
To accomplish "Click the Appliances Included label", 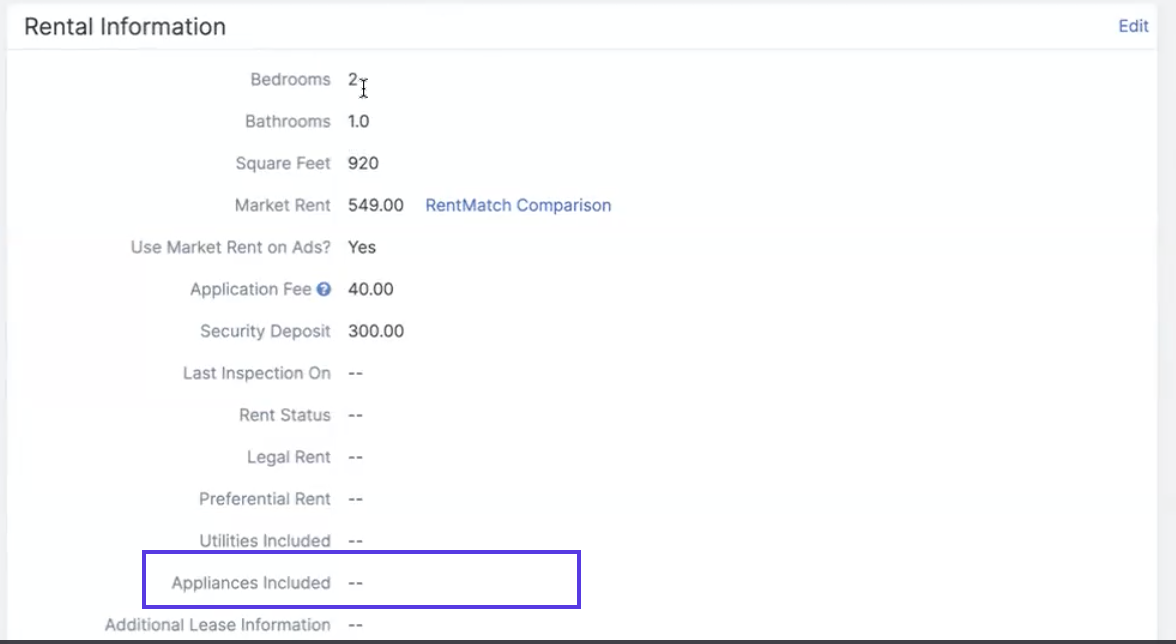I will [x=250, y=583].
